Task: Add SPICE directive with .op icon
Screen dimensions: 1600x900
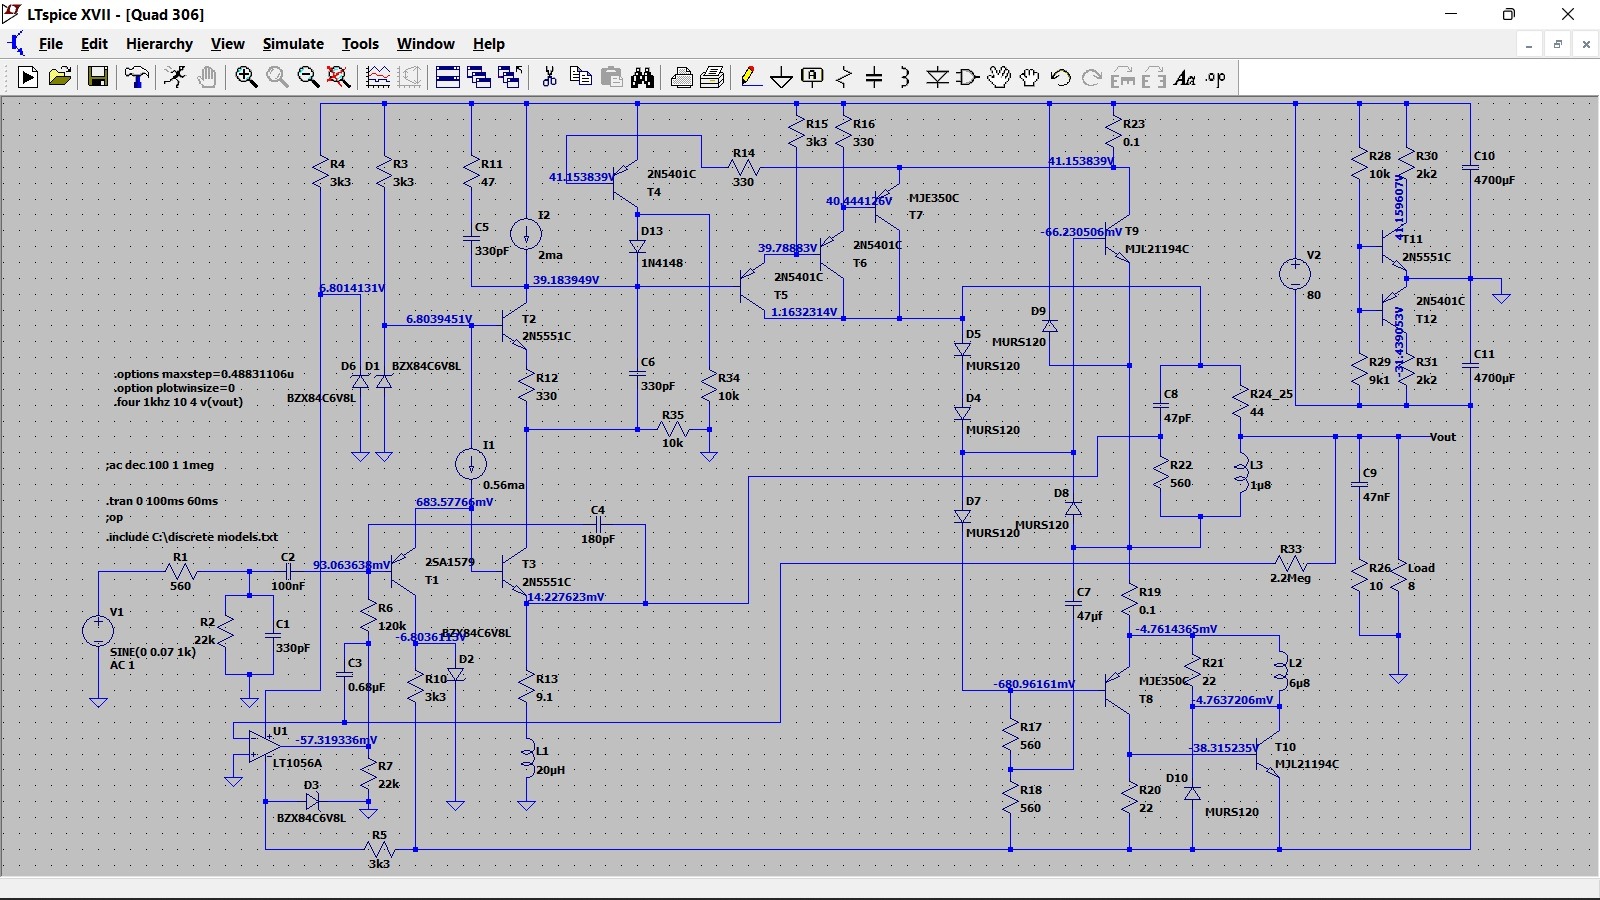Action: click(x=1216, y=77)
